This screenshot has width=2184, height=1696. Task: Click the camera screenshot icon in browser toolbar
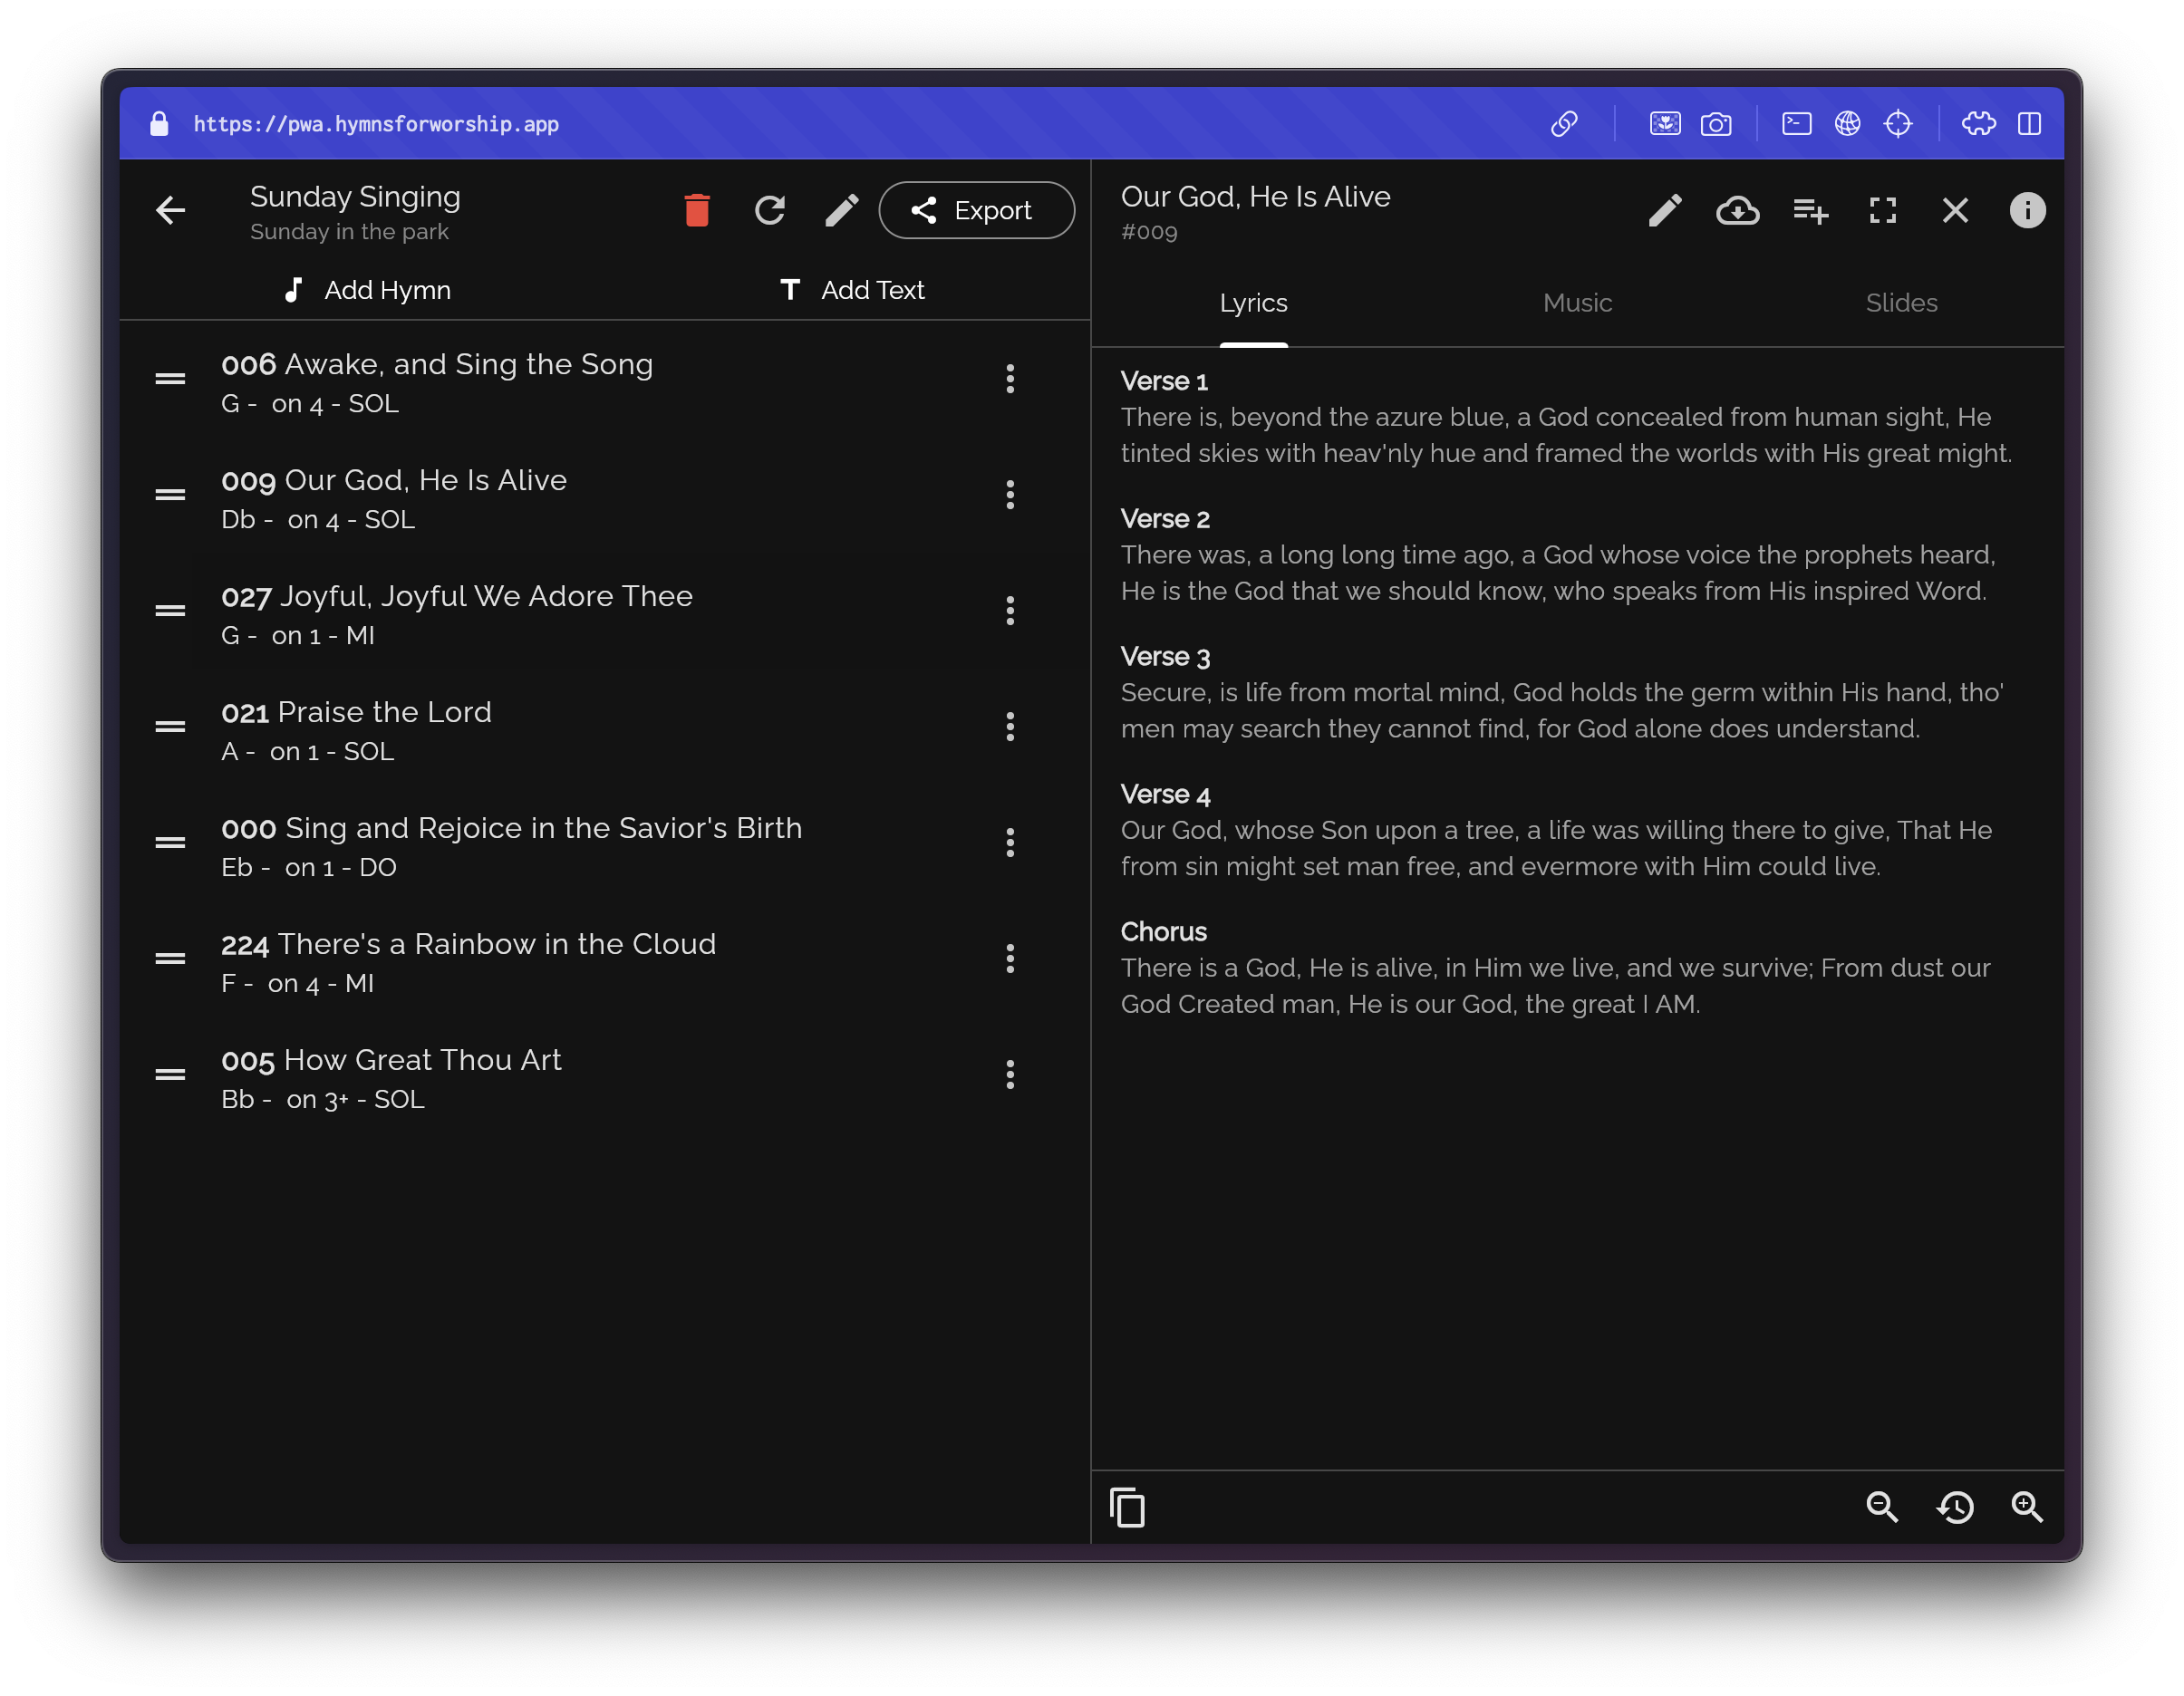[x=1716, y=124]
